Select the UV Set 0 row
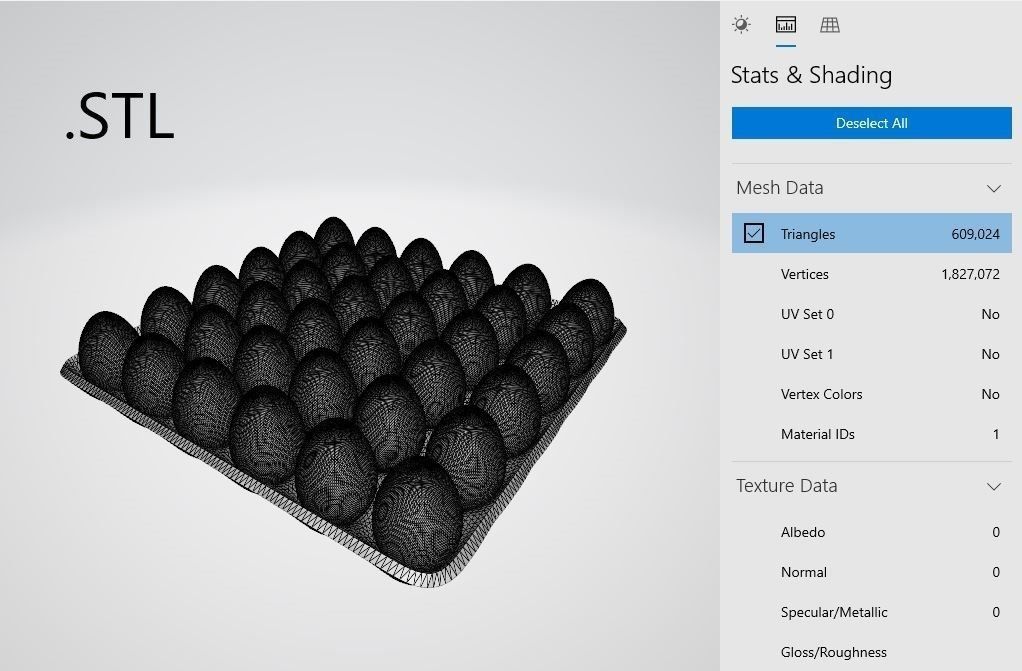 coord(871,314)
